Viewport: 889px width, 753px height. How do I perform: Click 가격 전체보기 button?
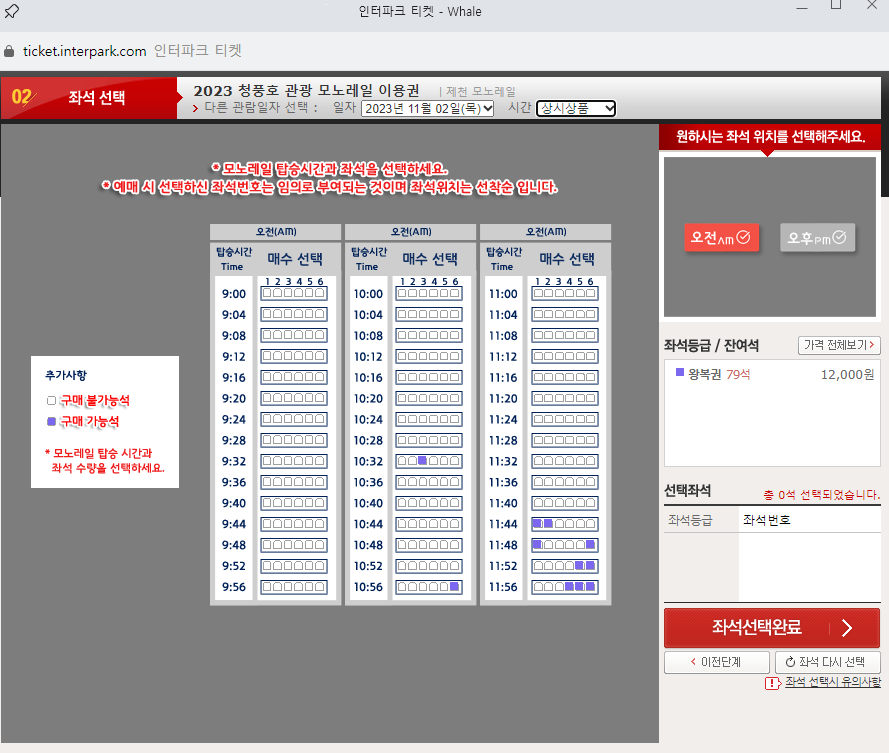click(839, 345)
